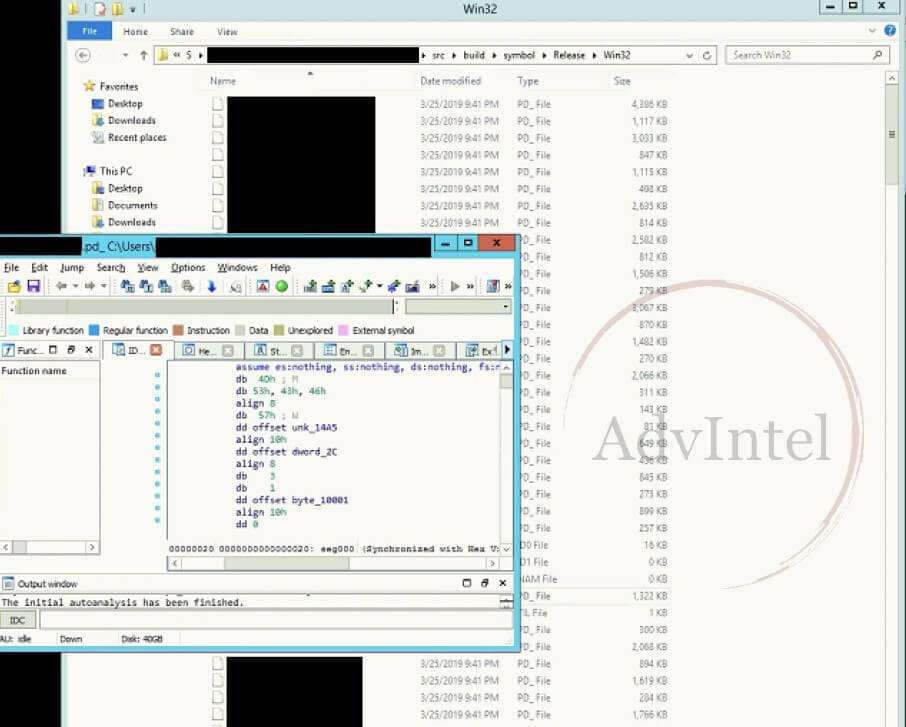Expand the debugger toolbar overflow chevron
906x727 pixels.
tap(470, 286)
